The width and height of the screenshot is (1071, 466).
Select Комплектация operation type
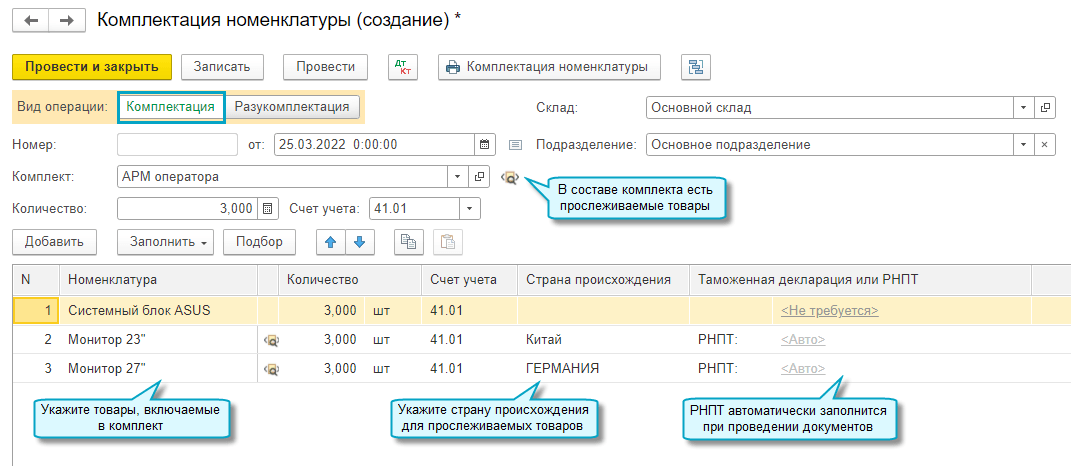pyautogui.click(x=171, y=107)
